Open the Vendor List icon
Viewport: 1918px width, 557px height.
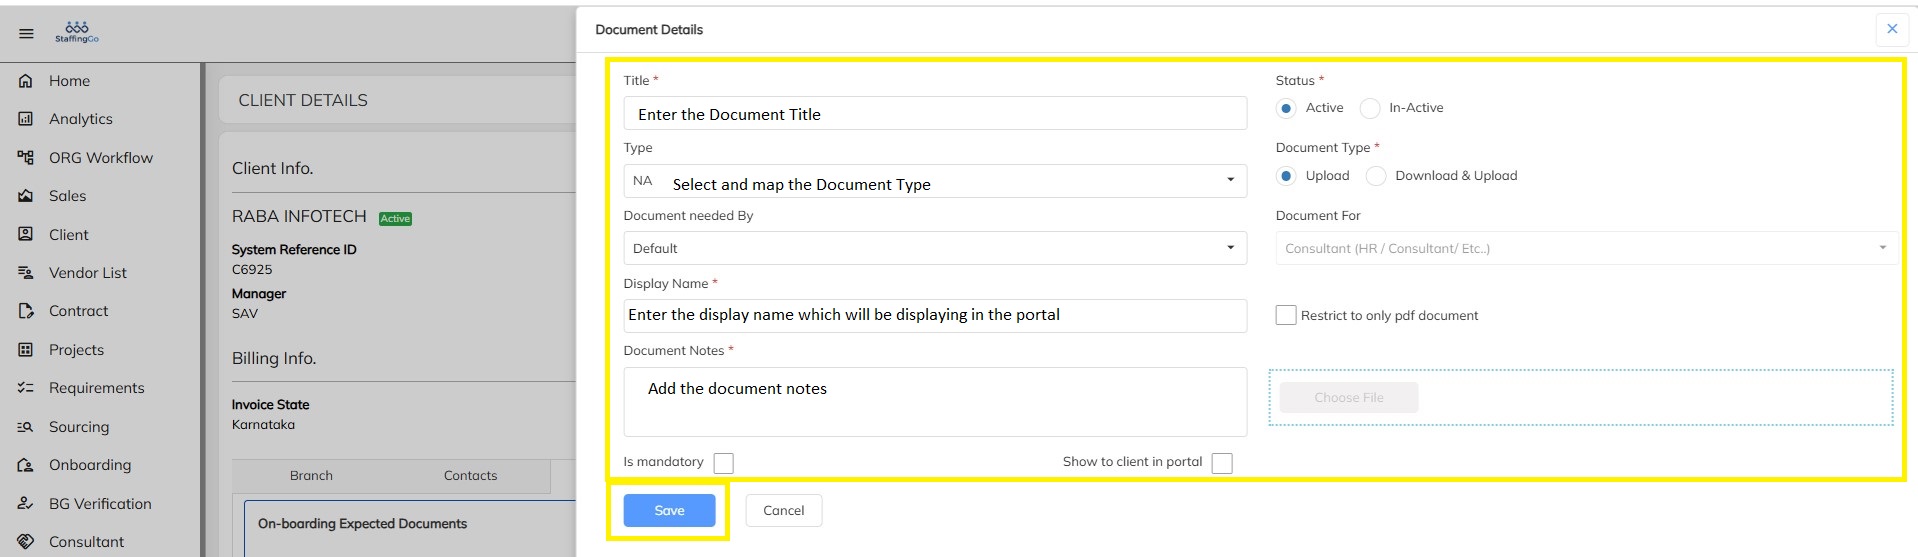pos(26,273)
